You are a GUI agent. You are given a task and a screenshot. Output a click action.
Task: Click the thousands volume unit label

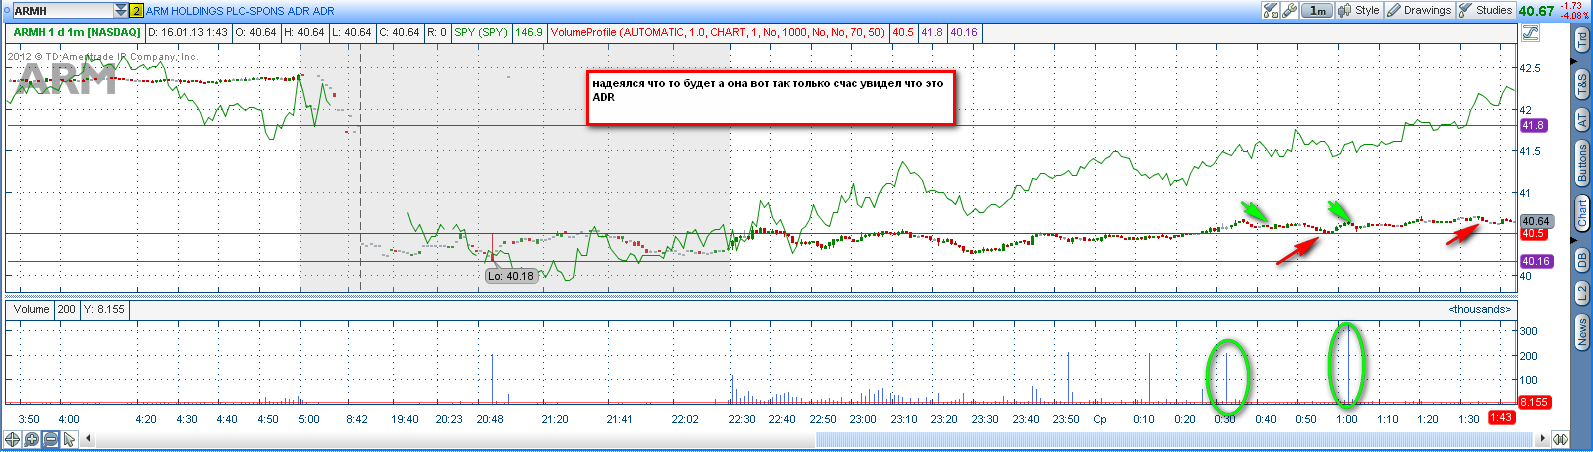tap(1479, 309)
